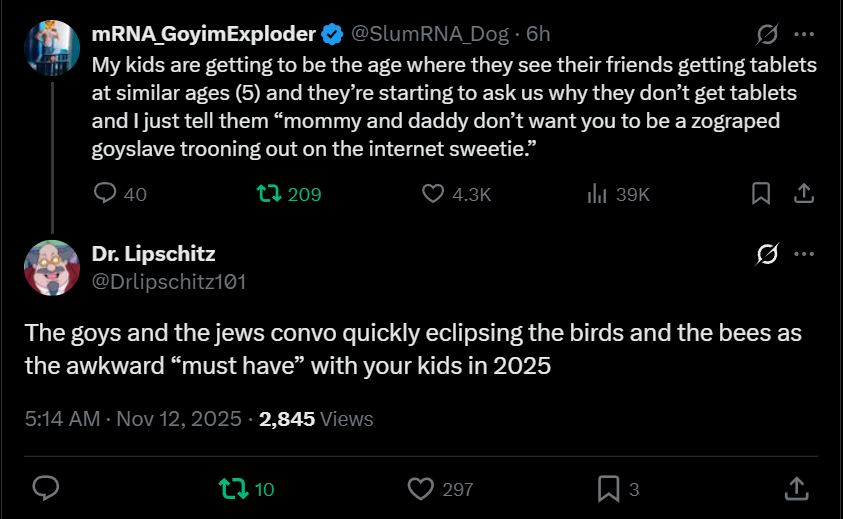Open repost options showing 10 reposts

tap(232, 488)
